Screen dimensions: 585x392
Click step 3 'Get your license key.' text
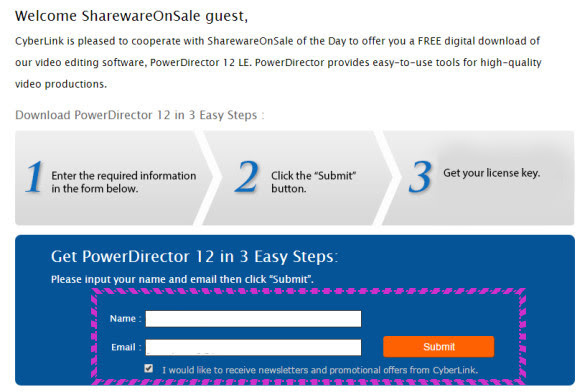(491, 173)
